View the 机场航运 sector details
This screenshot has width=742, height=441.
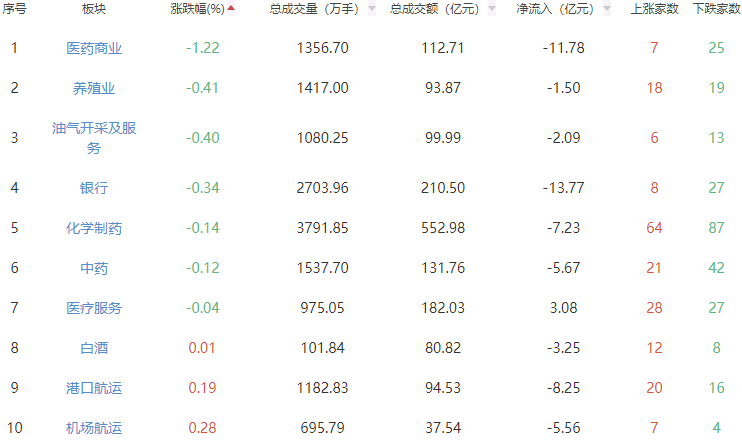pos(94,428)
